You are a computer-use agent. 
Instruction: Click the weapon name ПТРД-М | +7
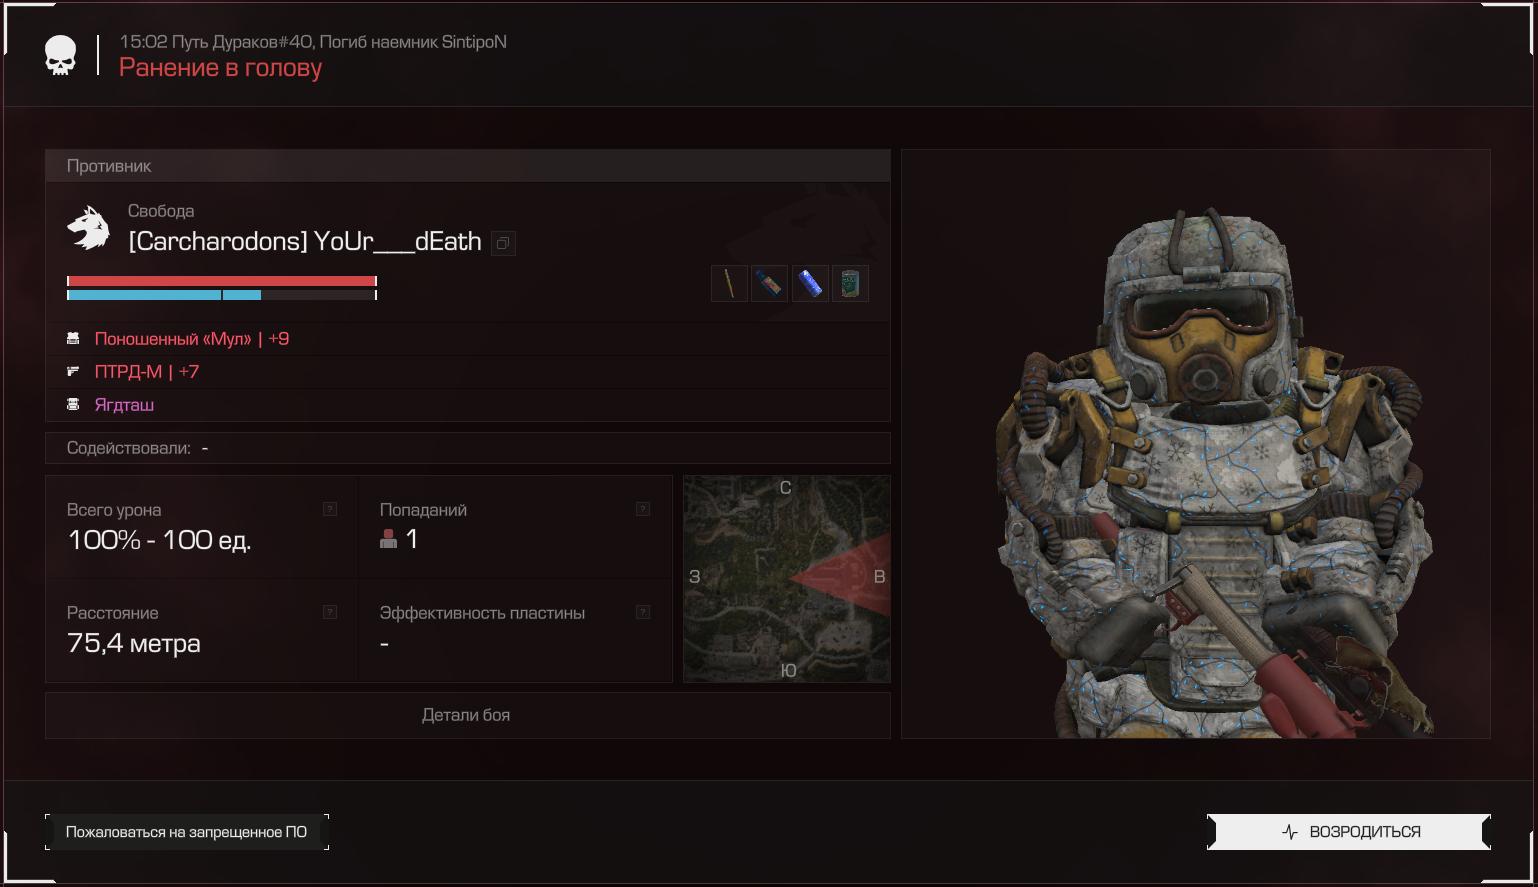pos(147,372)
